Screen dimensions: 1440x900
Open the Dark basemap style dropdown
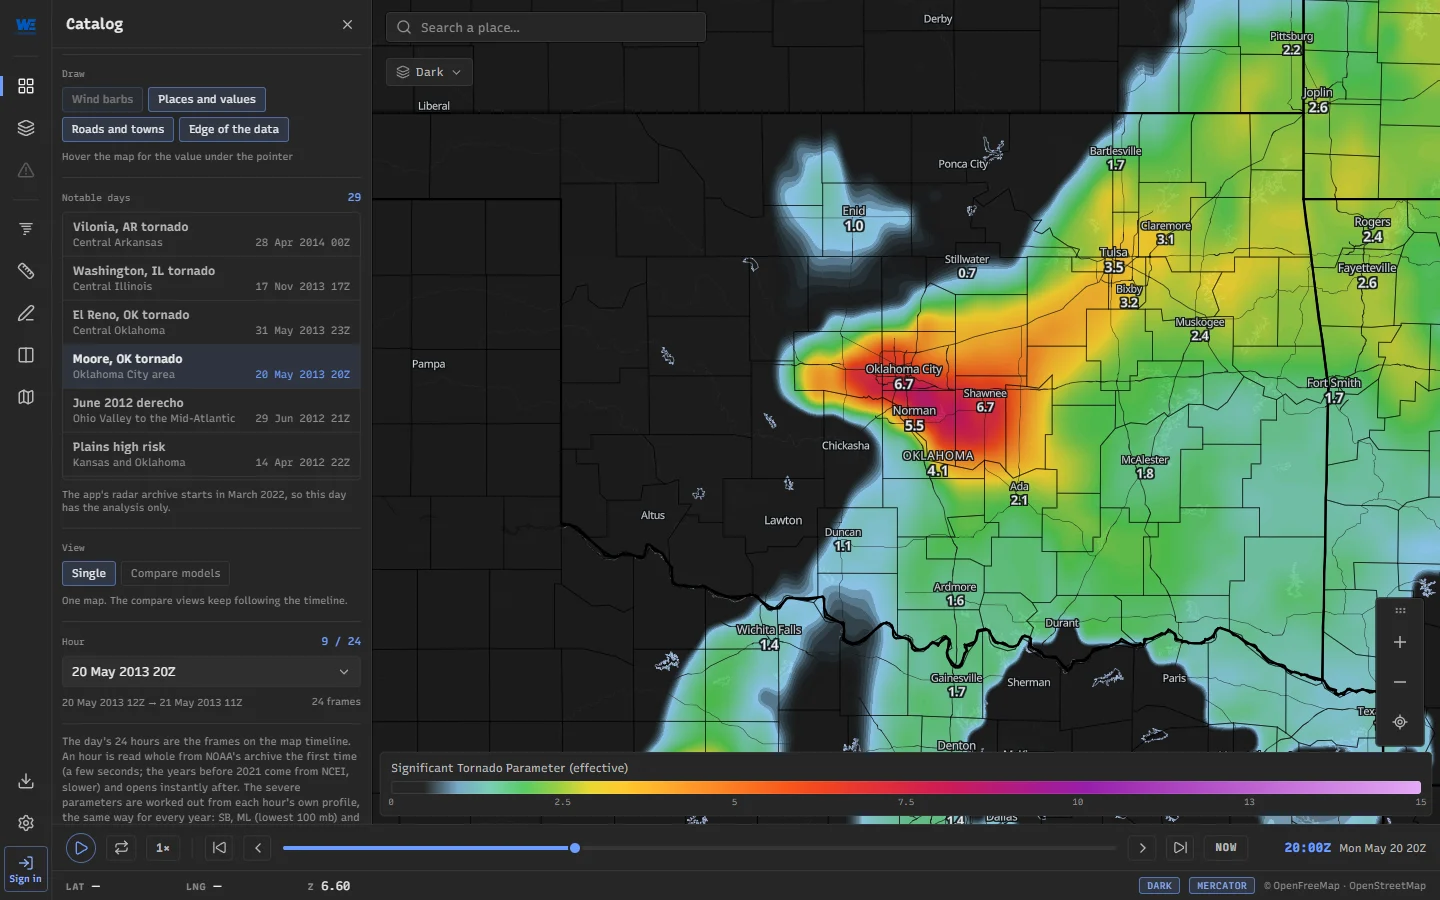[x=429, y=72]
